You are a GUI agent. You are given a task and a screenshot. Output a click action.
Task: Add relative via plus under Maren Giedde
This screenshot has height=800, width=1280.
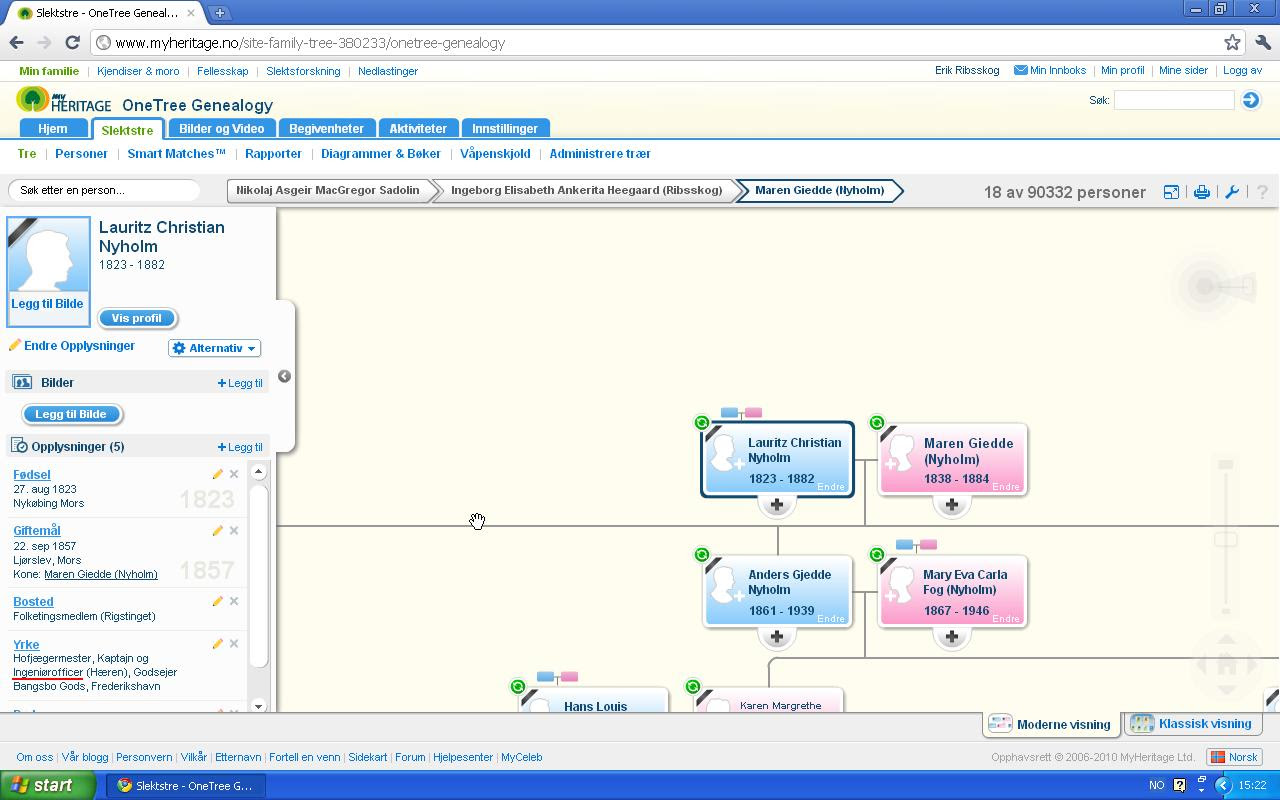952,505
